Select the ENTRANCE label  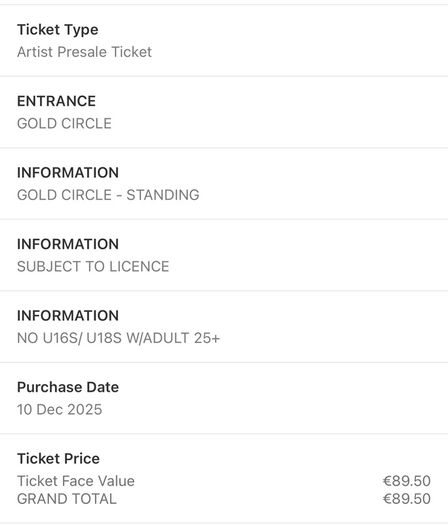56,101
